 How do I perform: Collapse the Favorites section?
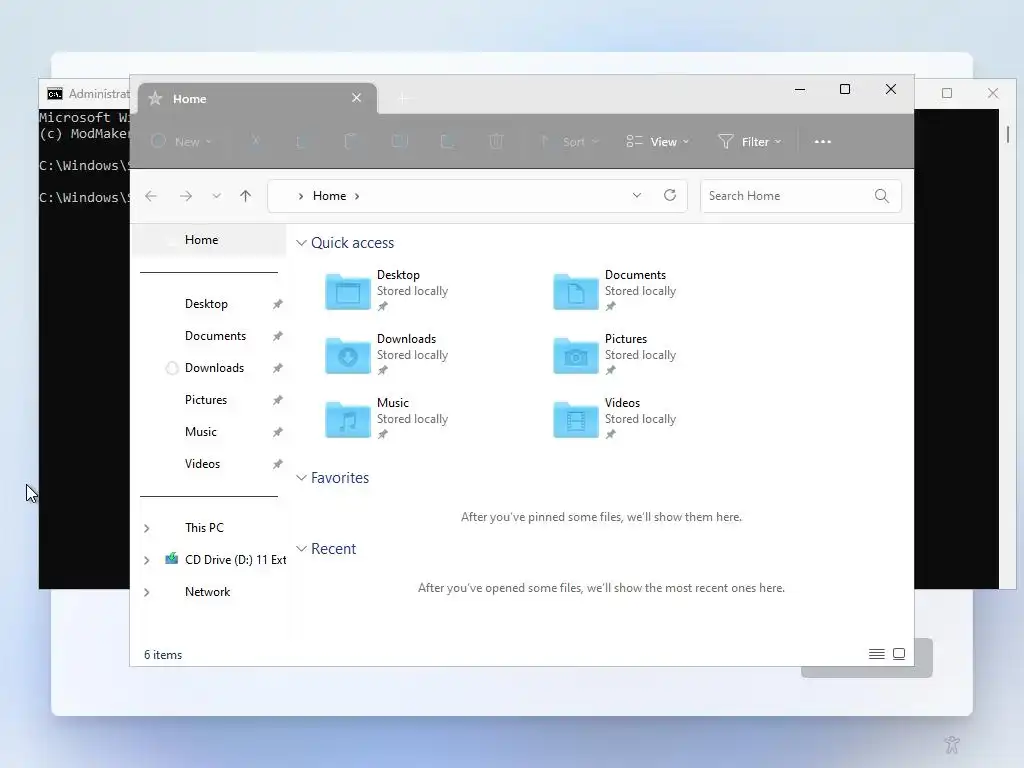pos(301,478)
